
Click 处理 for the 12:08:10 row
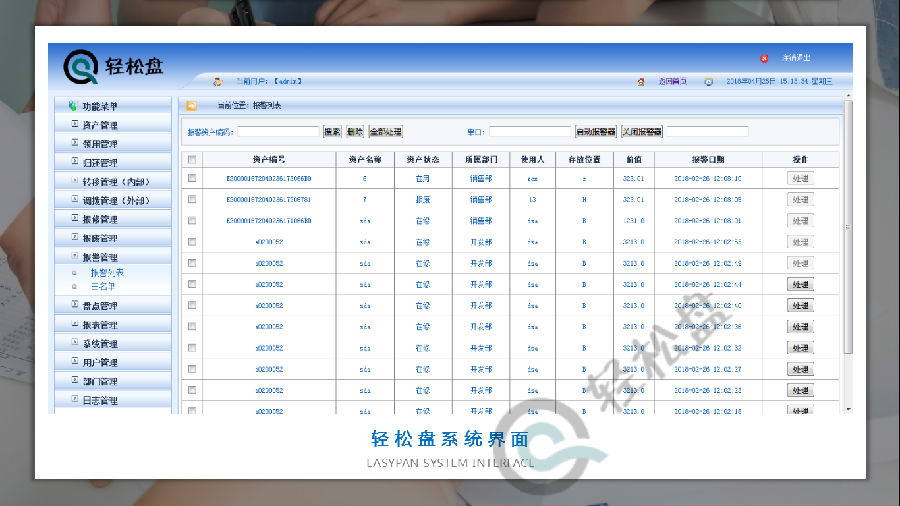point(800,178)
